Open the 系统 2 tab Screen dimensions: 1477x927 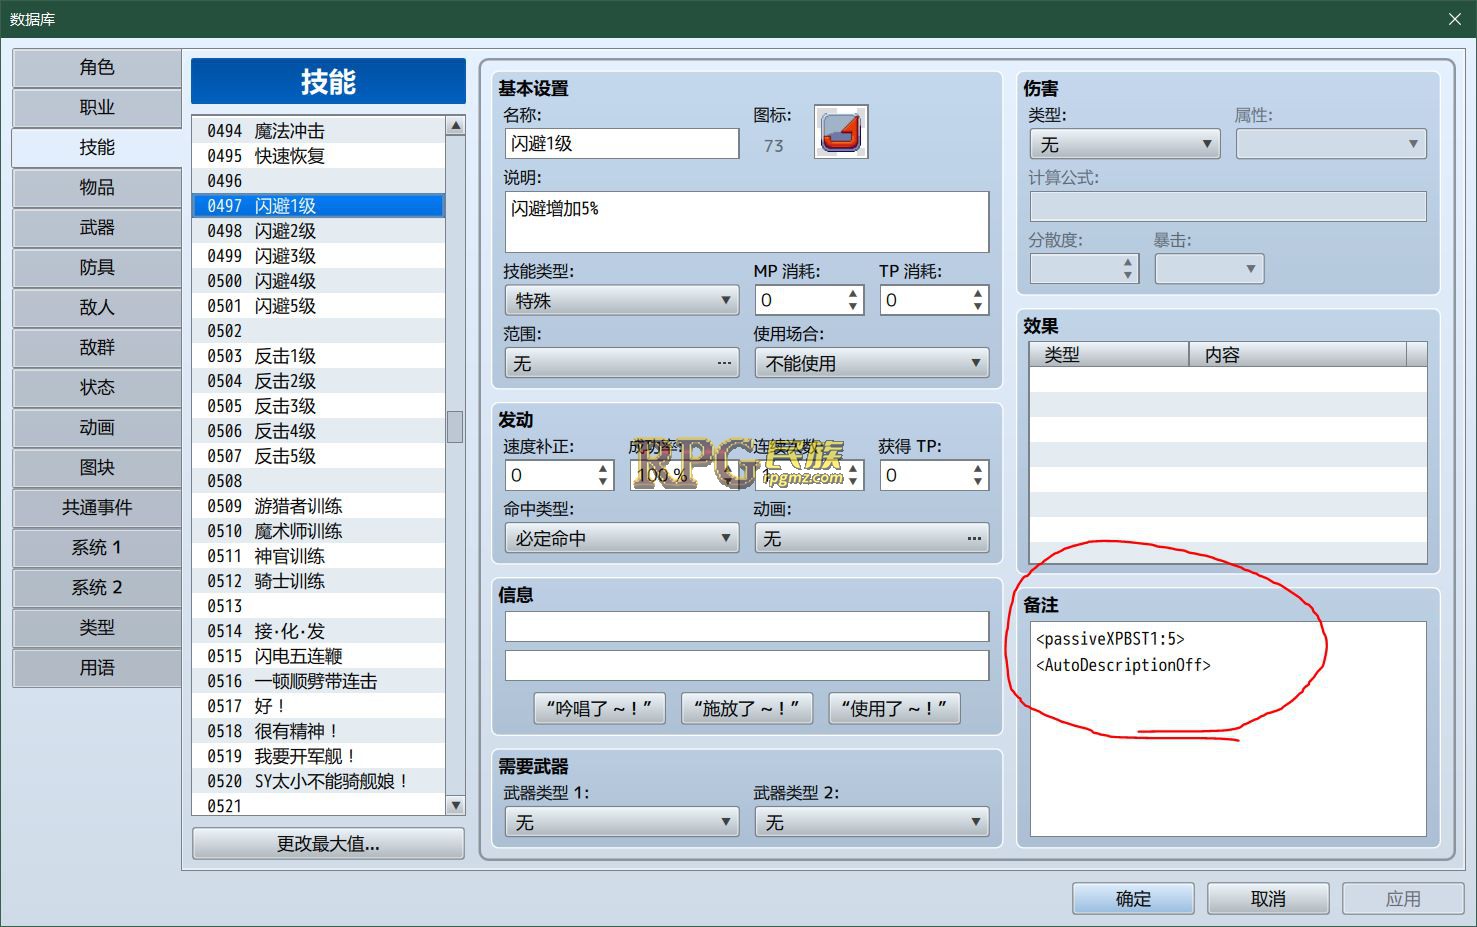coord(97,587)
